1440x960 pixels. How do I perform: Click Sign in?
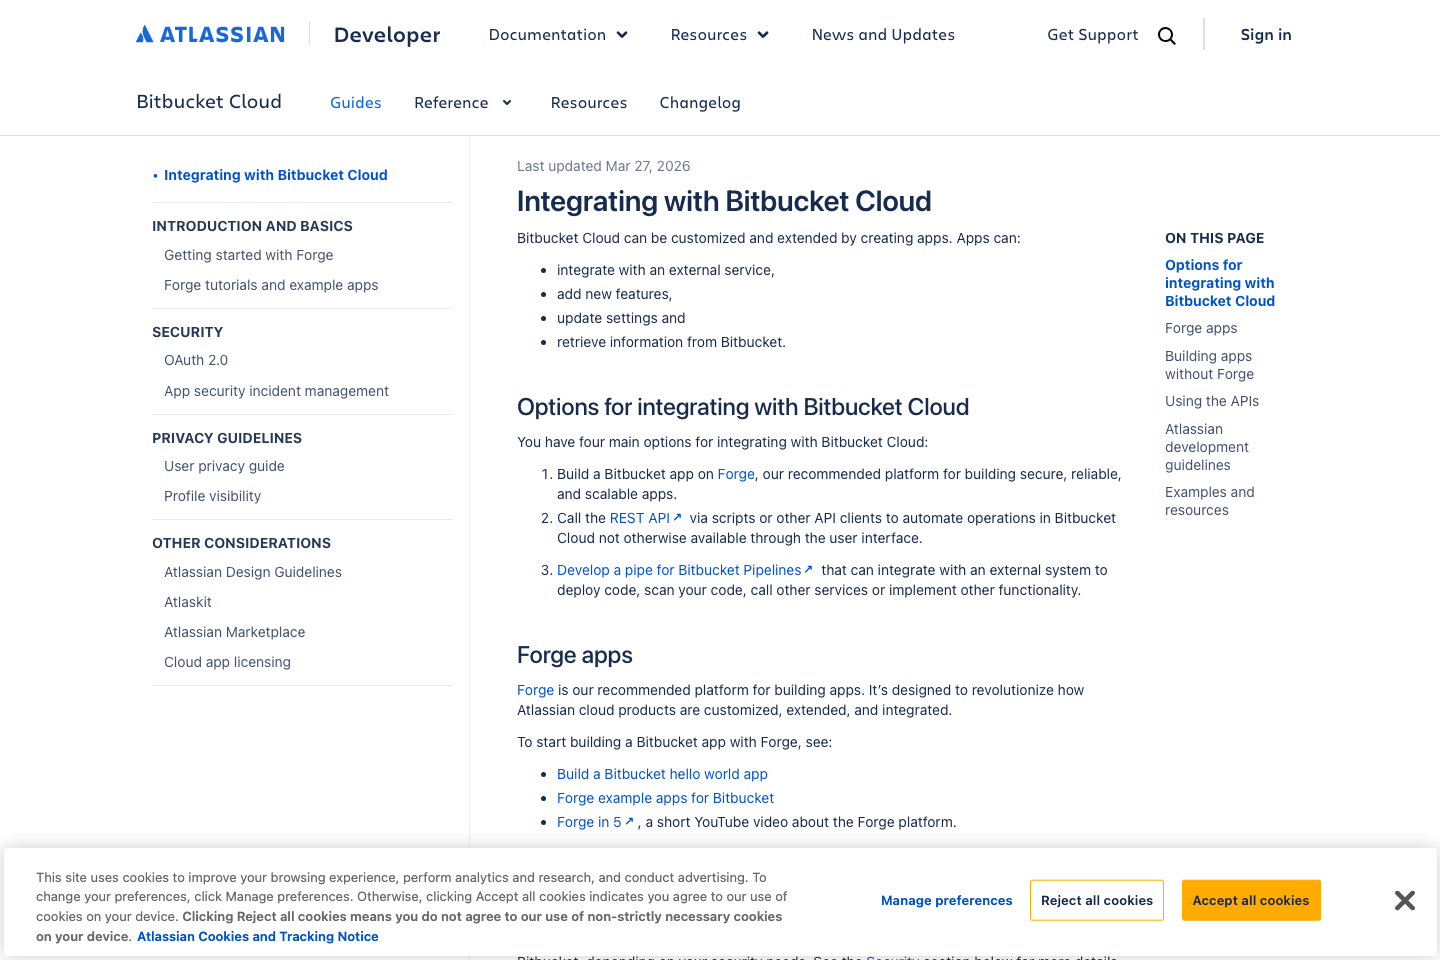click(1265, 34)
